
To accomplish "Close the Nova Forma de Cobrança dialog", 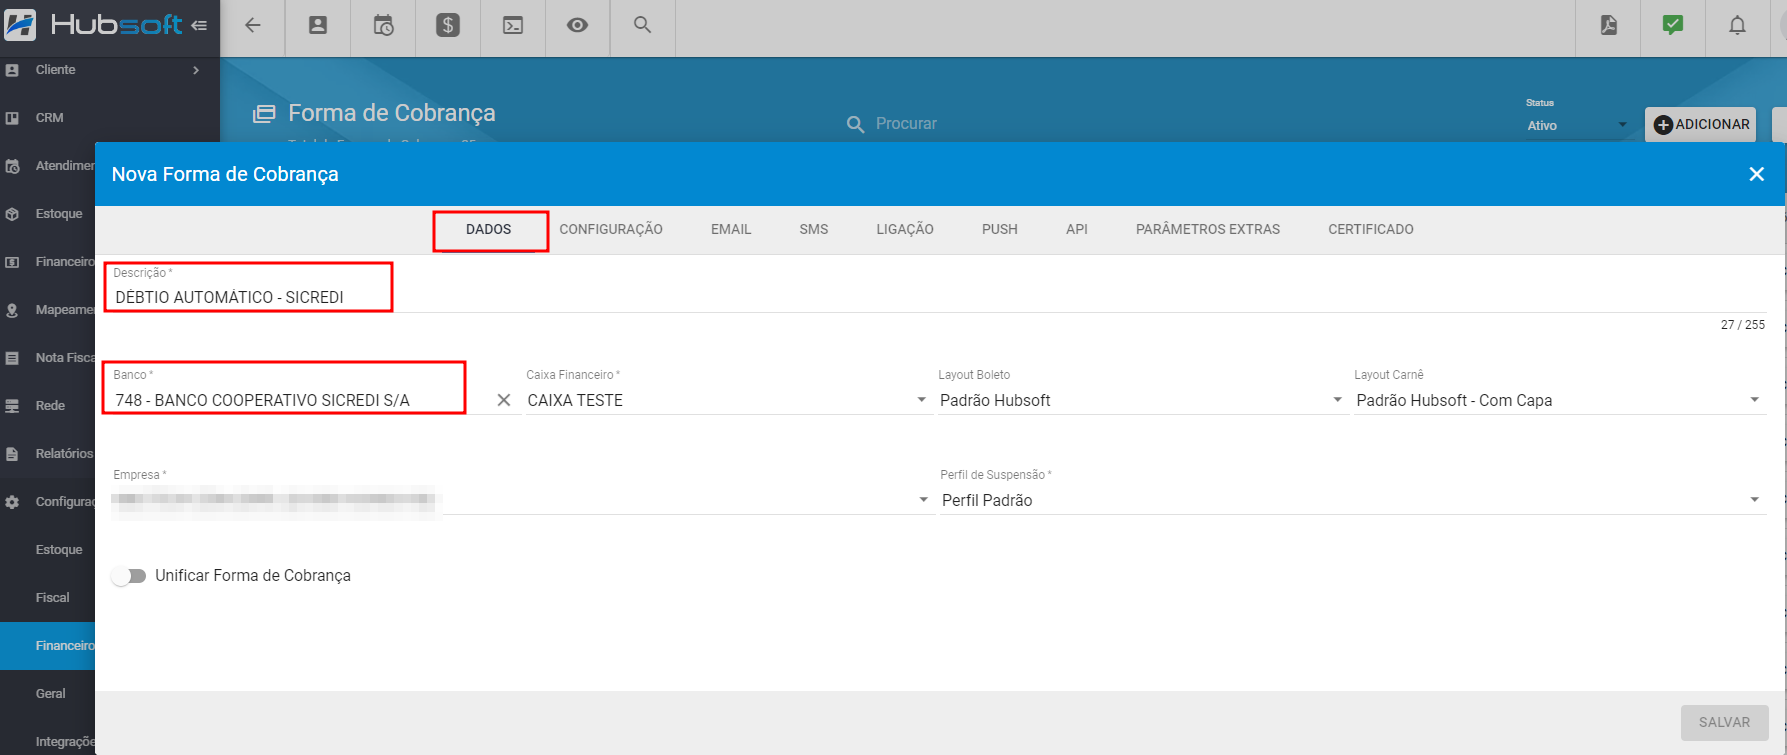I will coord(1756,174).
